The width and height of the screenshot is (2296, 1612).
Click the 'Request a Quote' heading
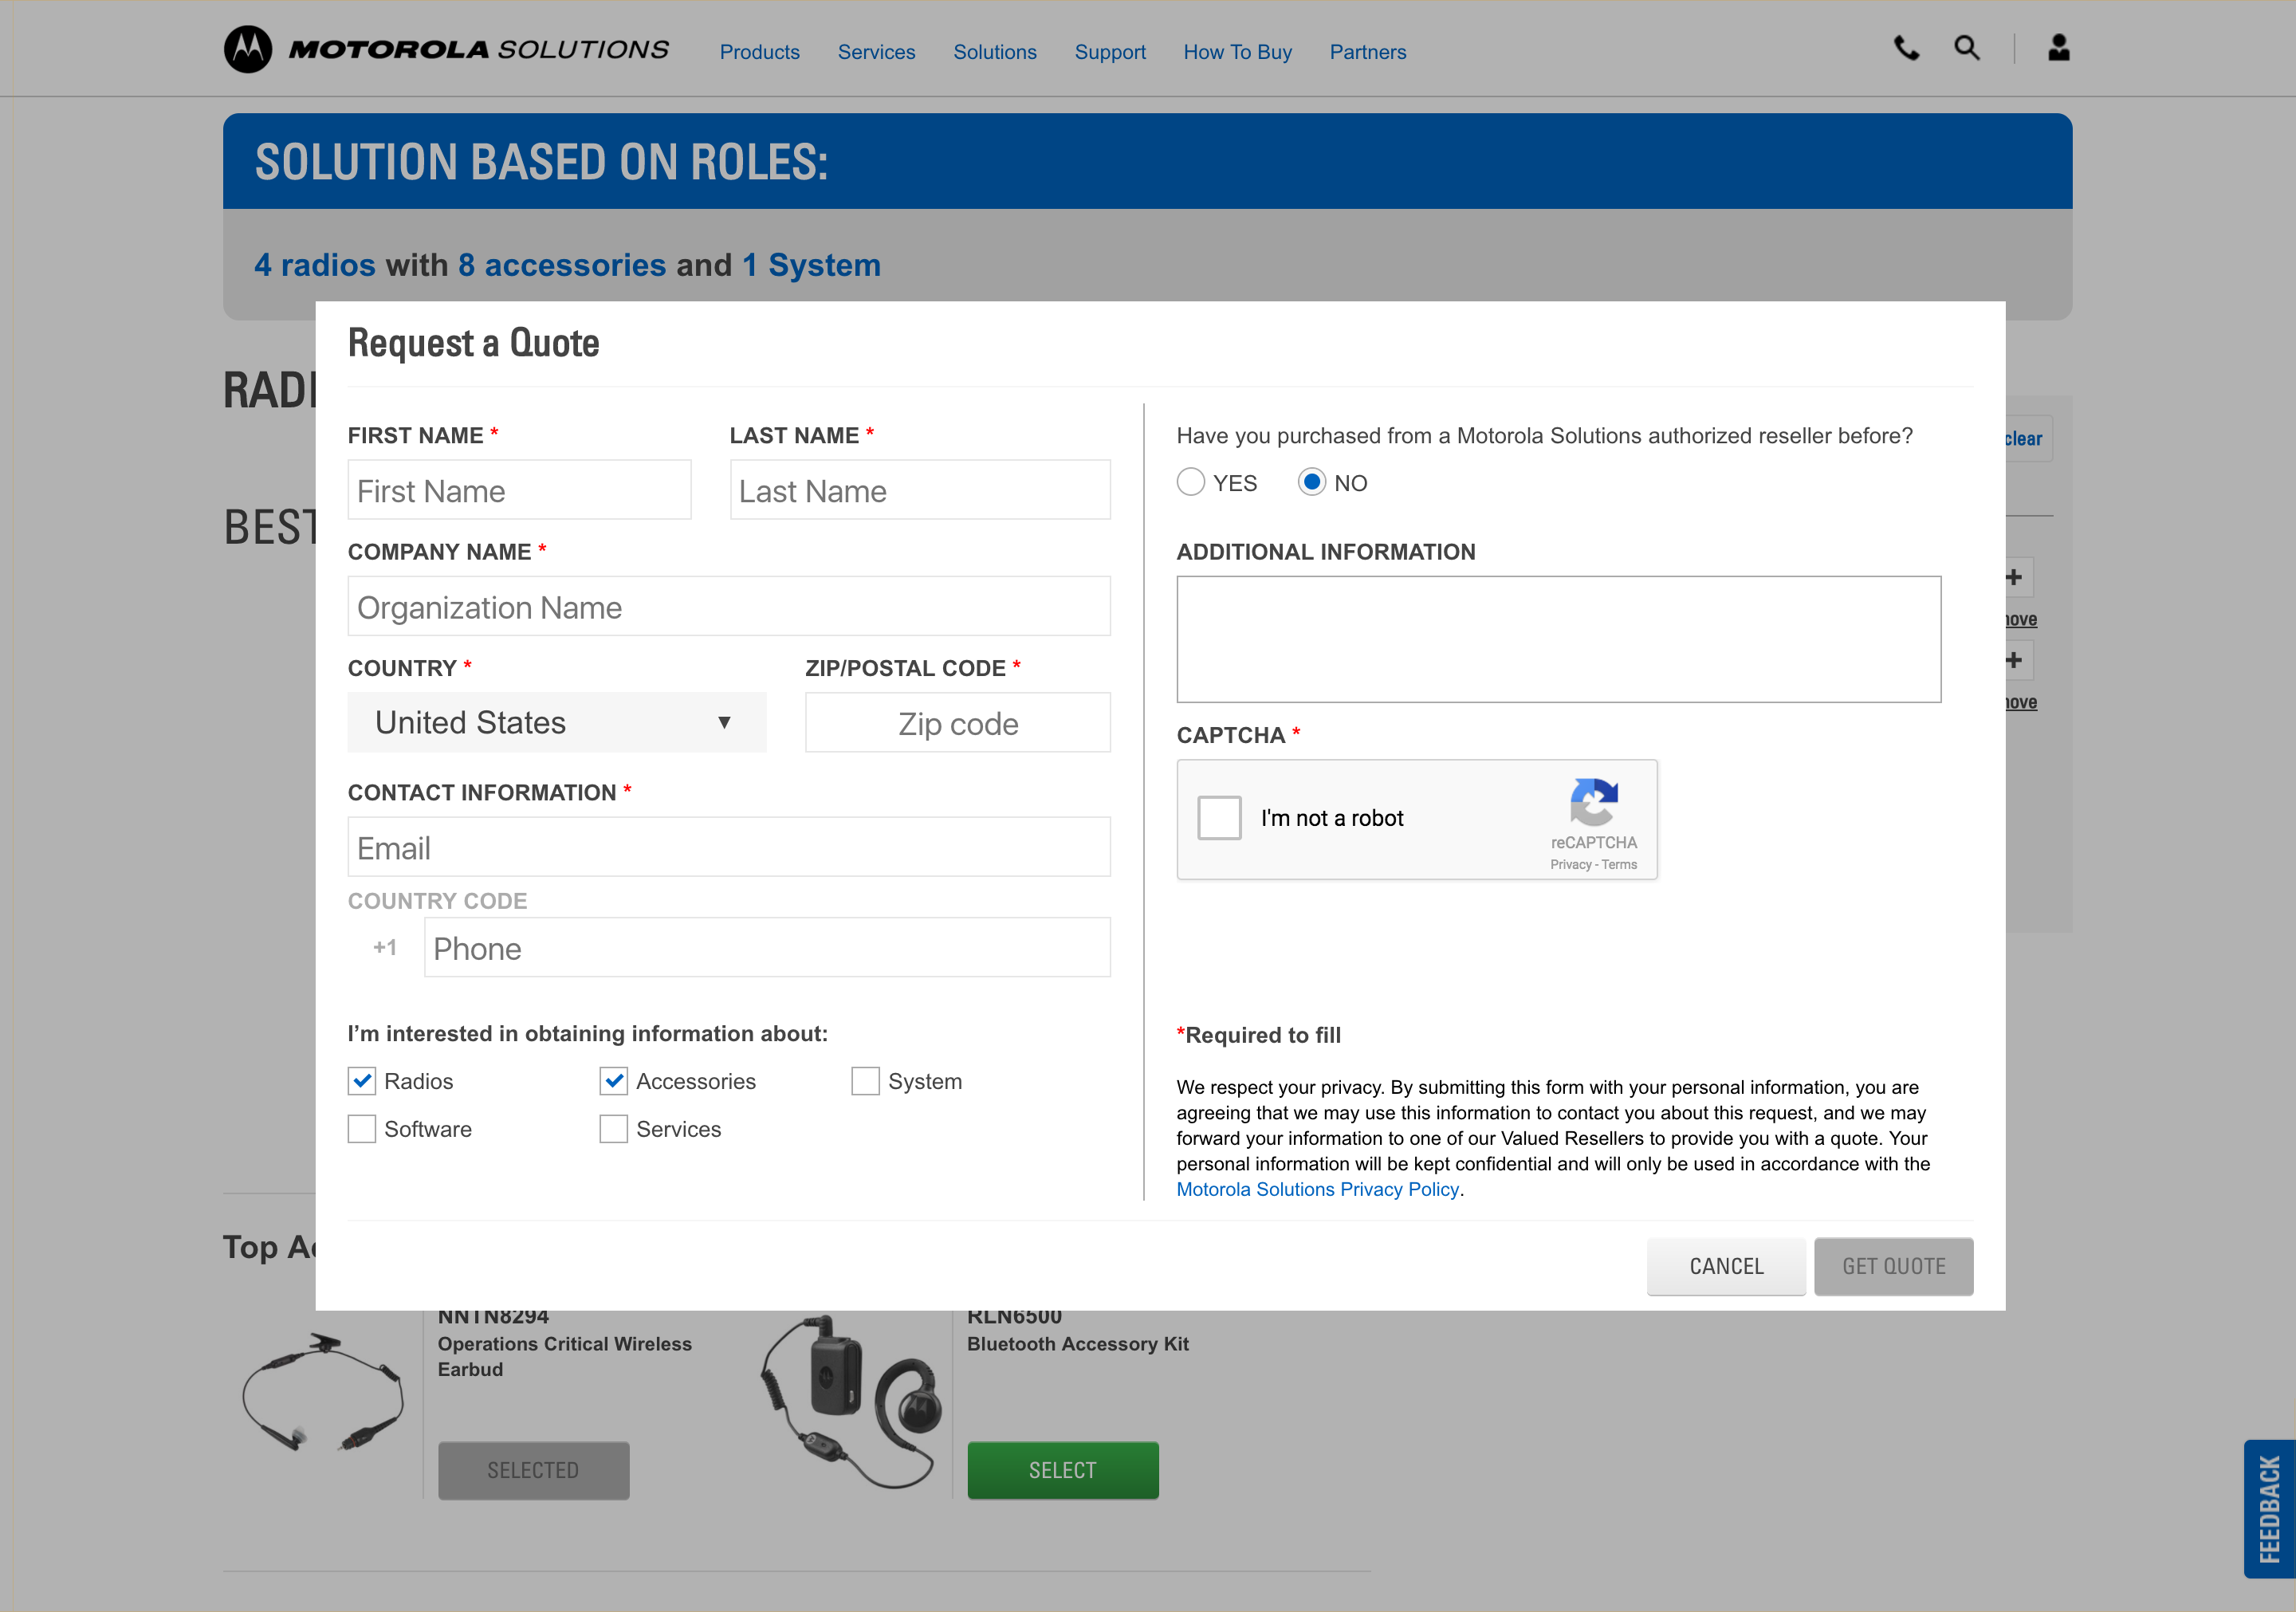click(x=473, y=343)
